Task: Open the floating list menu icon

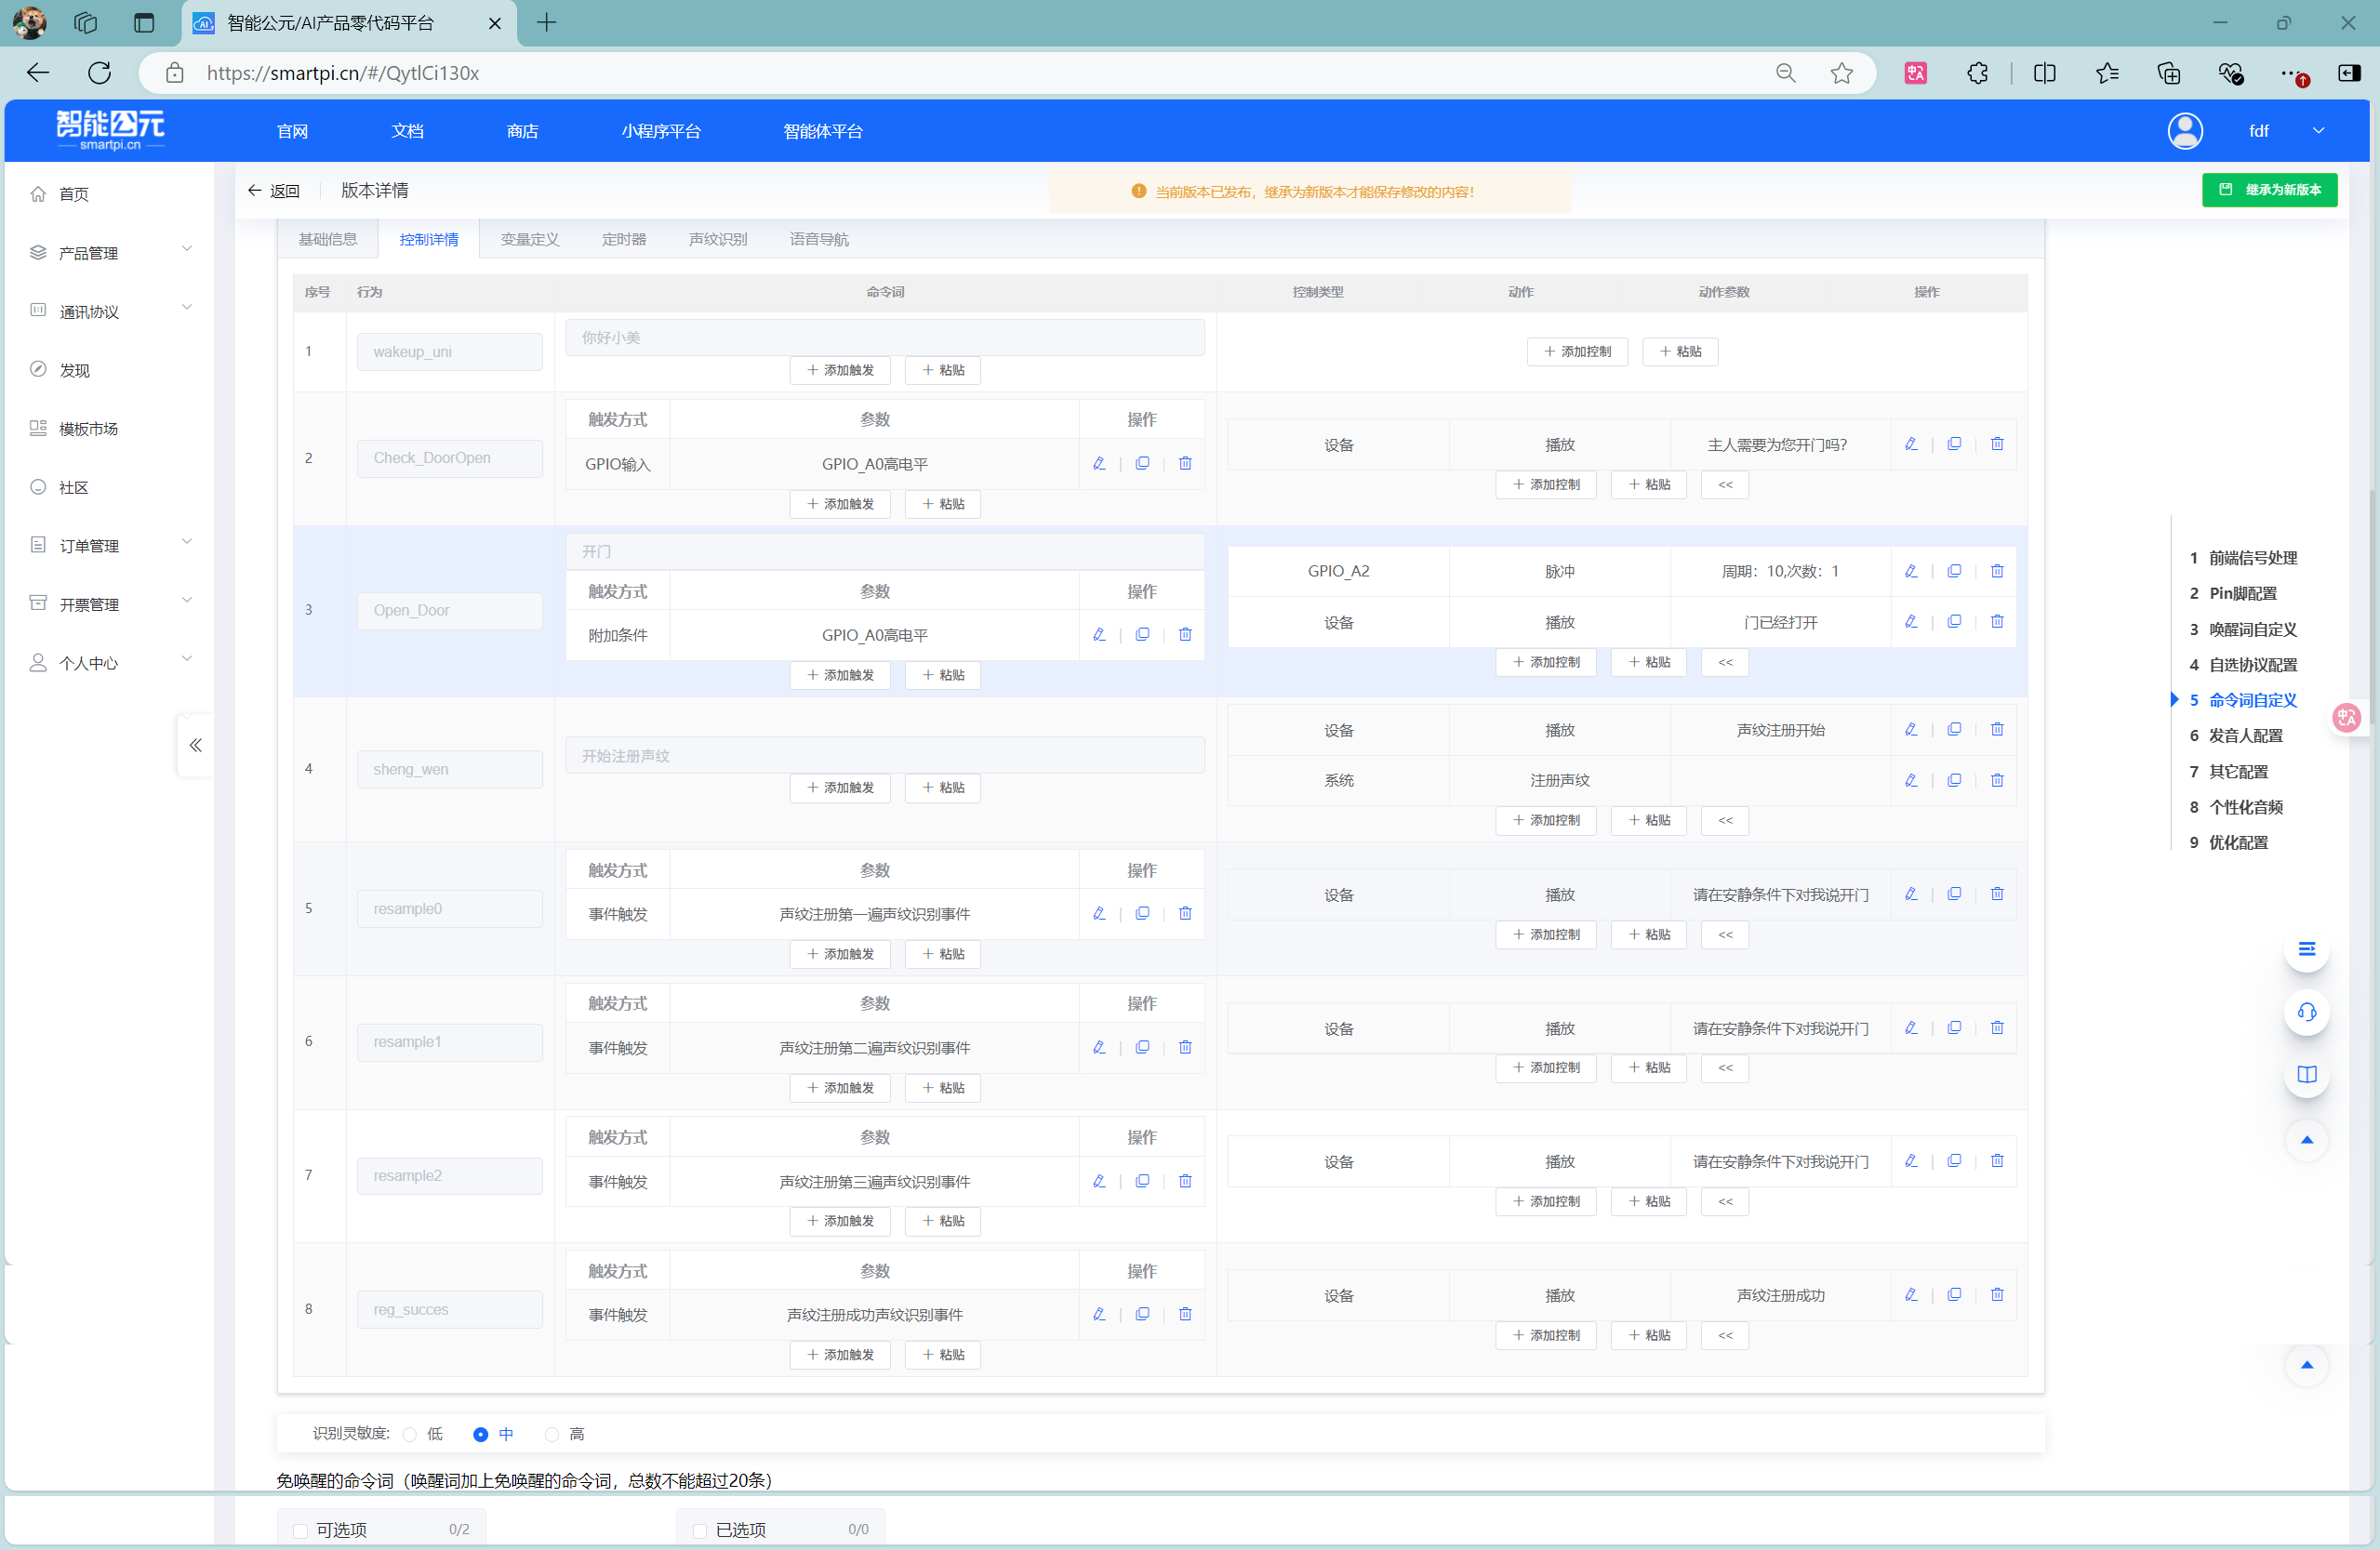Action: coord(2306,949)
